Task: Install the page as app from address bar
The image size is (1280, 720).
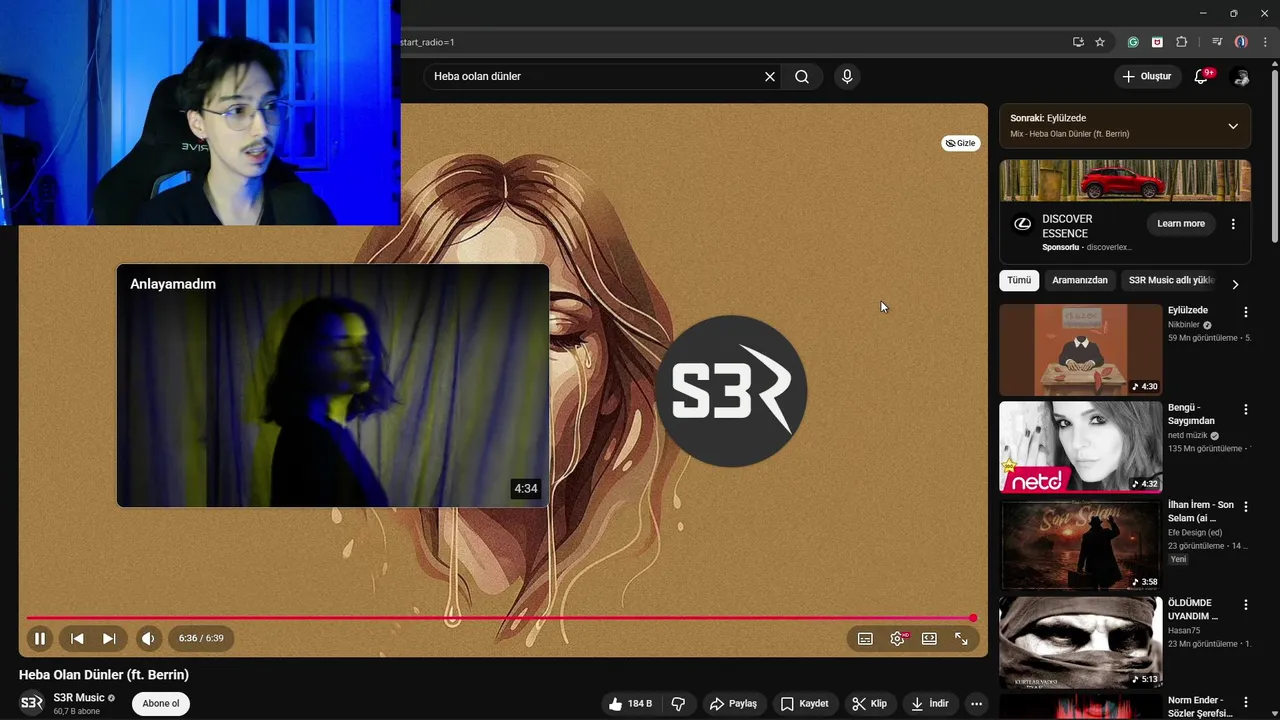Action: pyautogui.click(x=1078, y=42)
